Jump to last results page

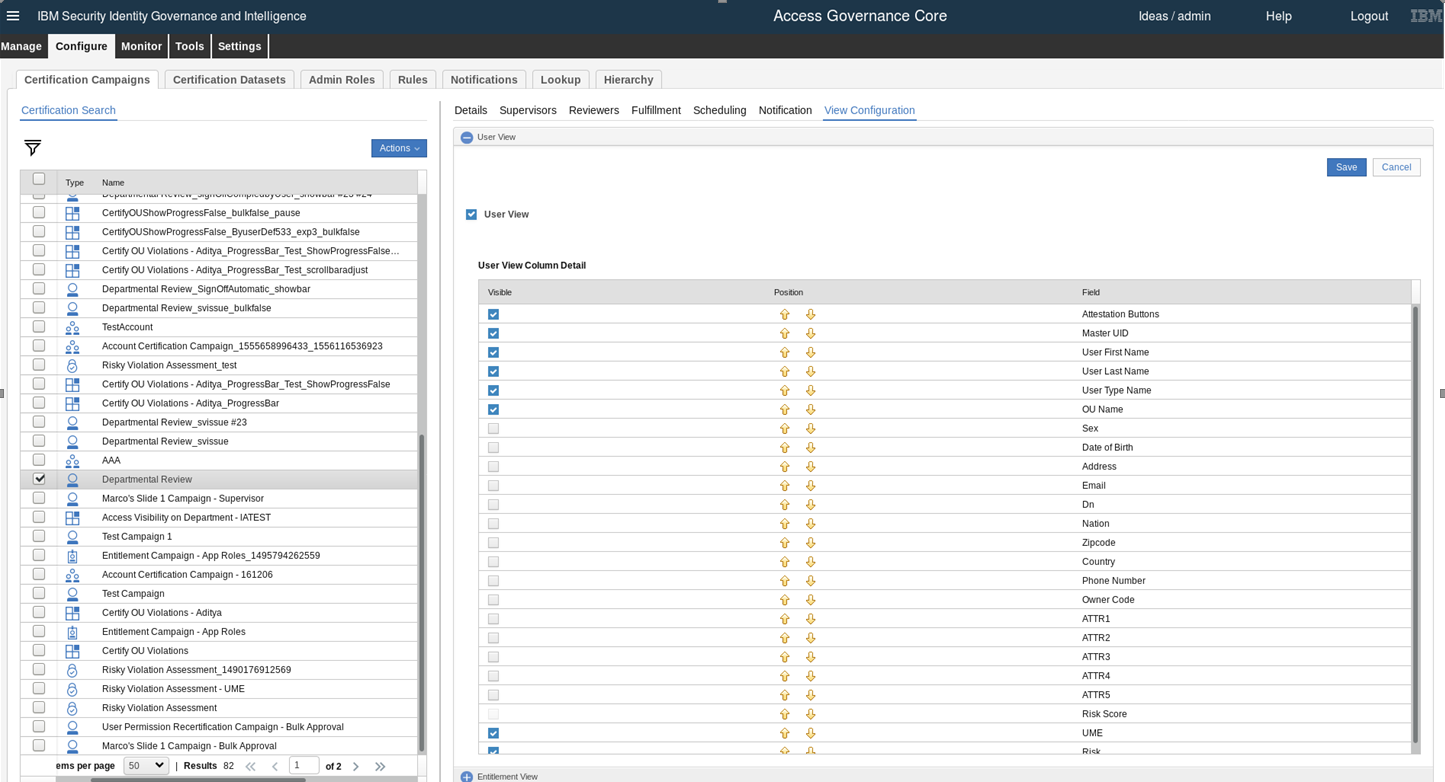tap(380, 766)
